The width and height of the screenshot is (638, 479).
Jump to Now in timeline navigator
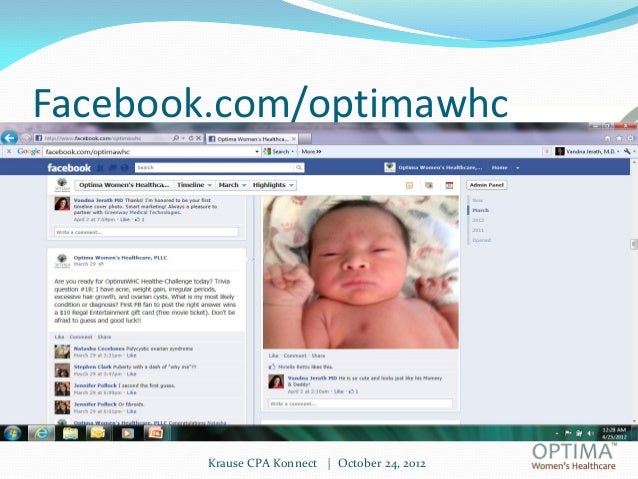tap(477, 200)
